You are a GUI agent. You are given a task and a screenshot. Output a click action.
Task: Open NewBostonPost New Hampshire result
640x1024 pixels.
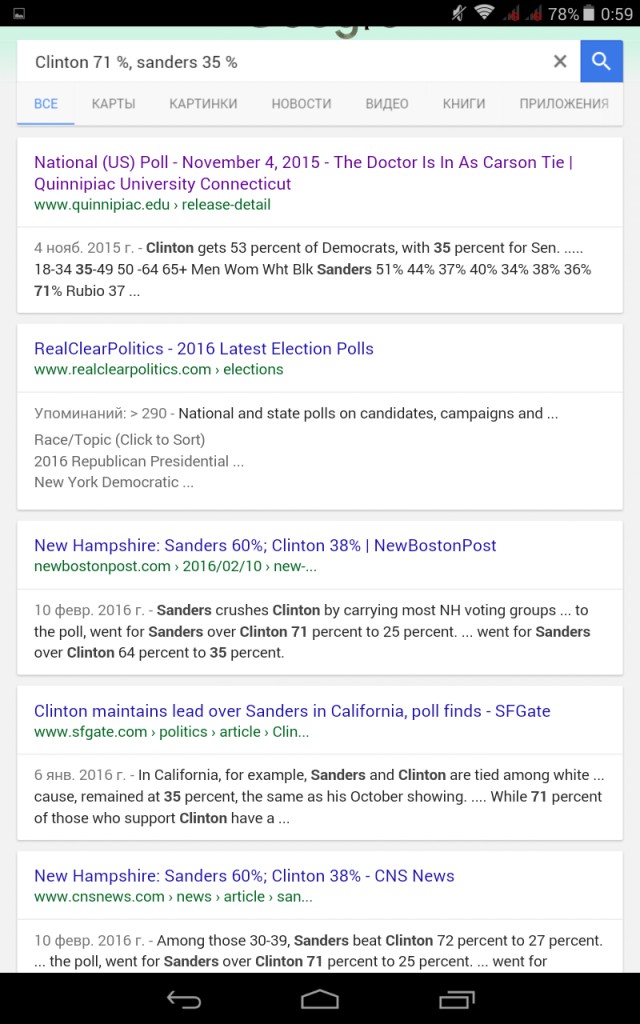click(265, 545)
